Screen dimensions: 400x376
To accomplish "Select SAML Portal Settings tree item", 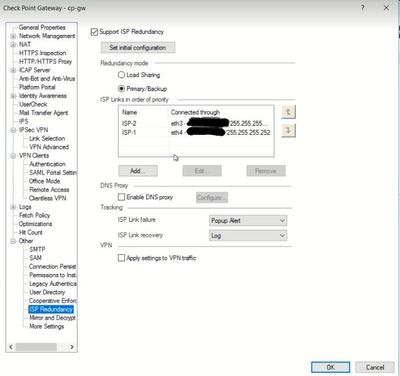I will click(53, 173).
